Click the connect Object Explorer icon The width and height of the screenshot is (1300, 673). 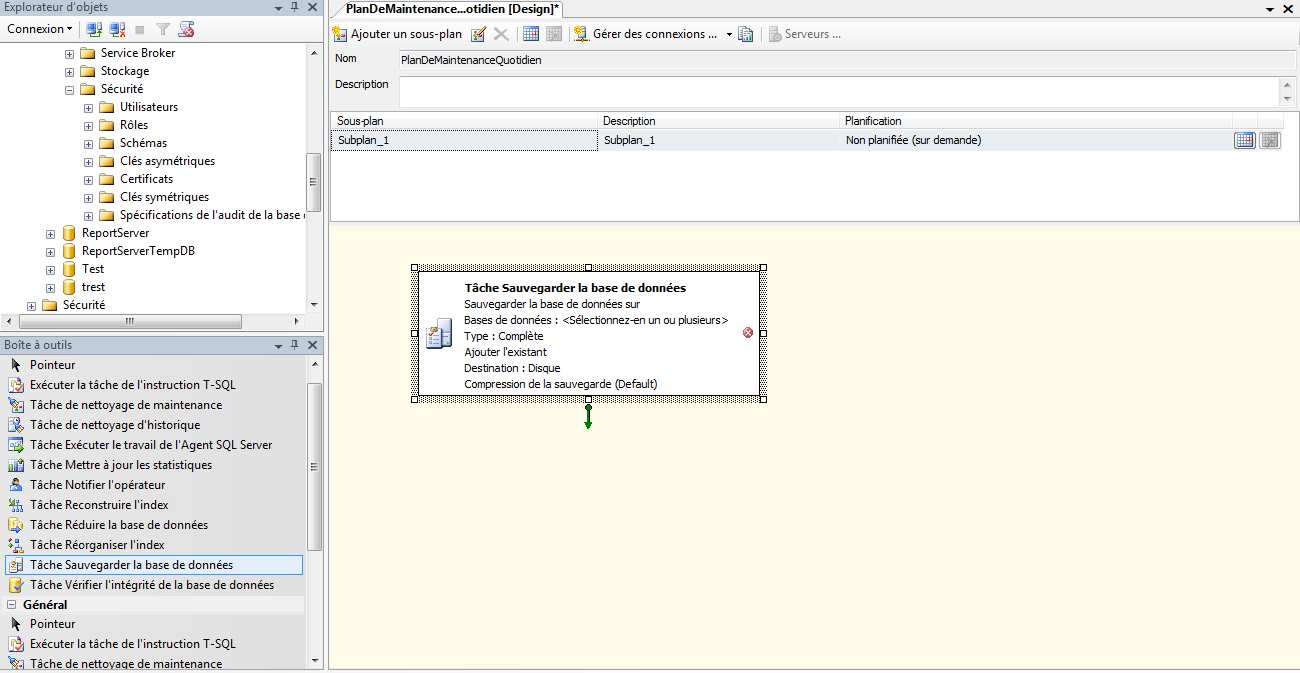coord(94,29)
